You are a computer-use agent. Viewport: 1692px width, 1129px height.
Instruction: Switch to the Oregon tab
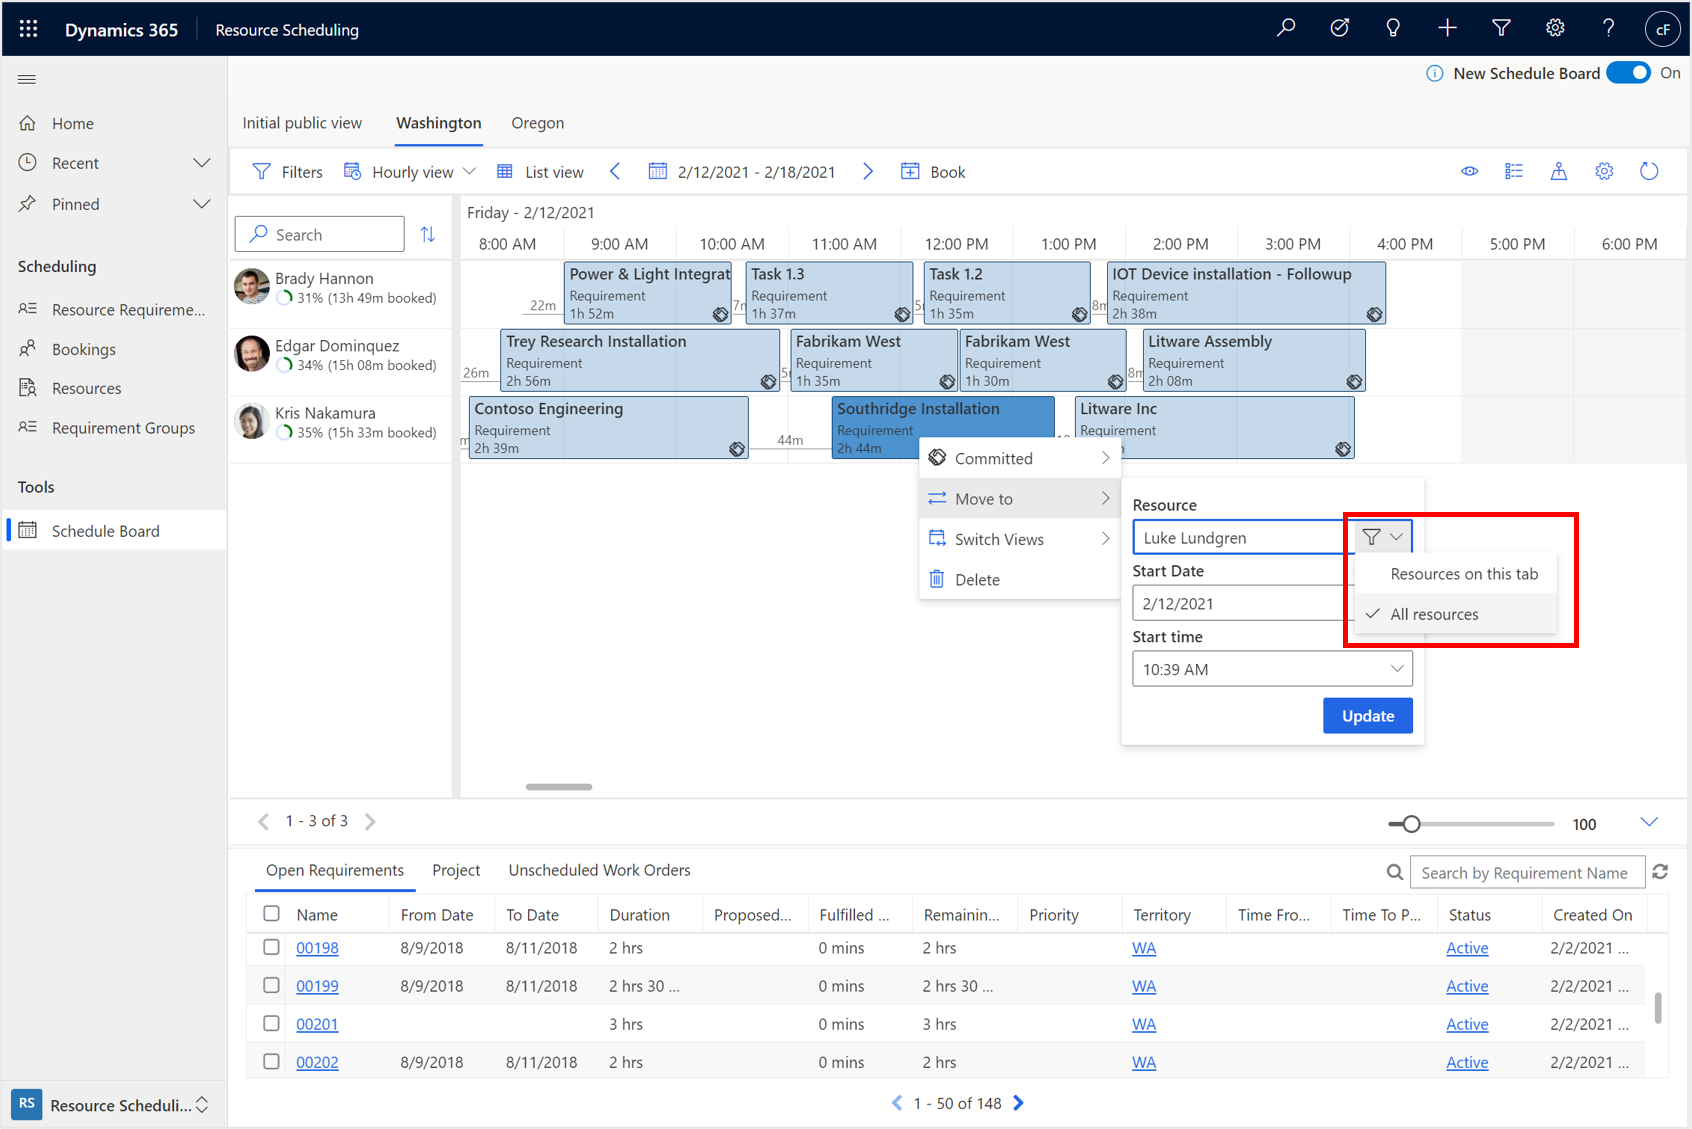pyautogui.click(x=538, y=123)
